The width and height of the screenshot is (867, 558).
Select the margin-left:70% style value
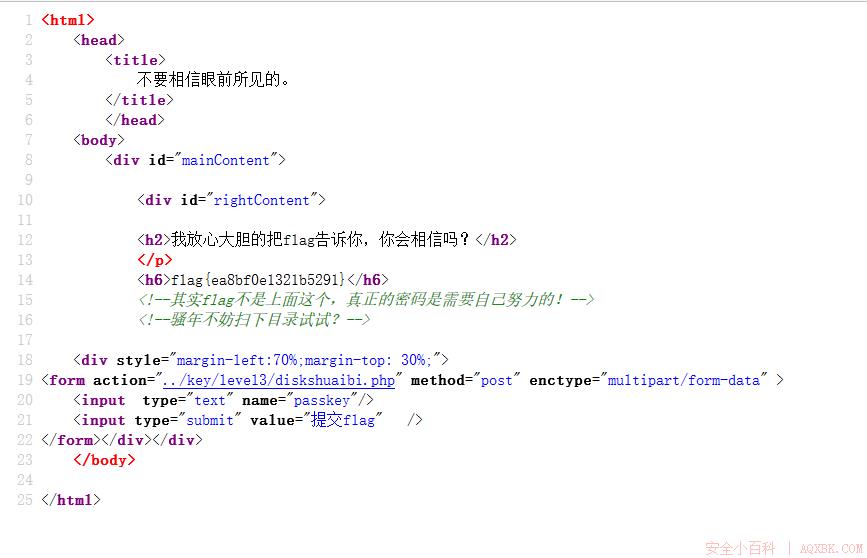(304, 360)
